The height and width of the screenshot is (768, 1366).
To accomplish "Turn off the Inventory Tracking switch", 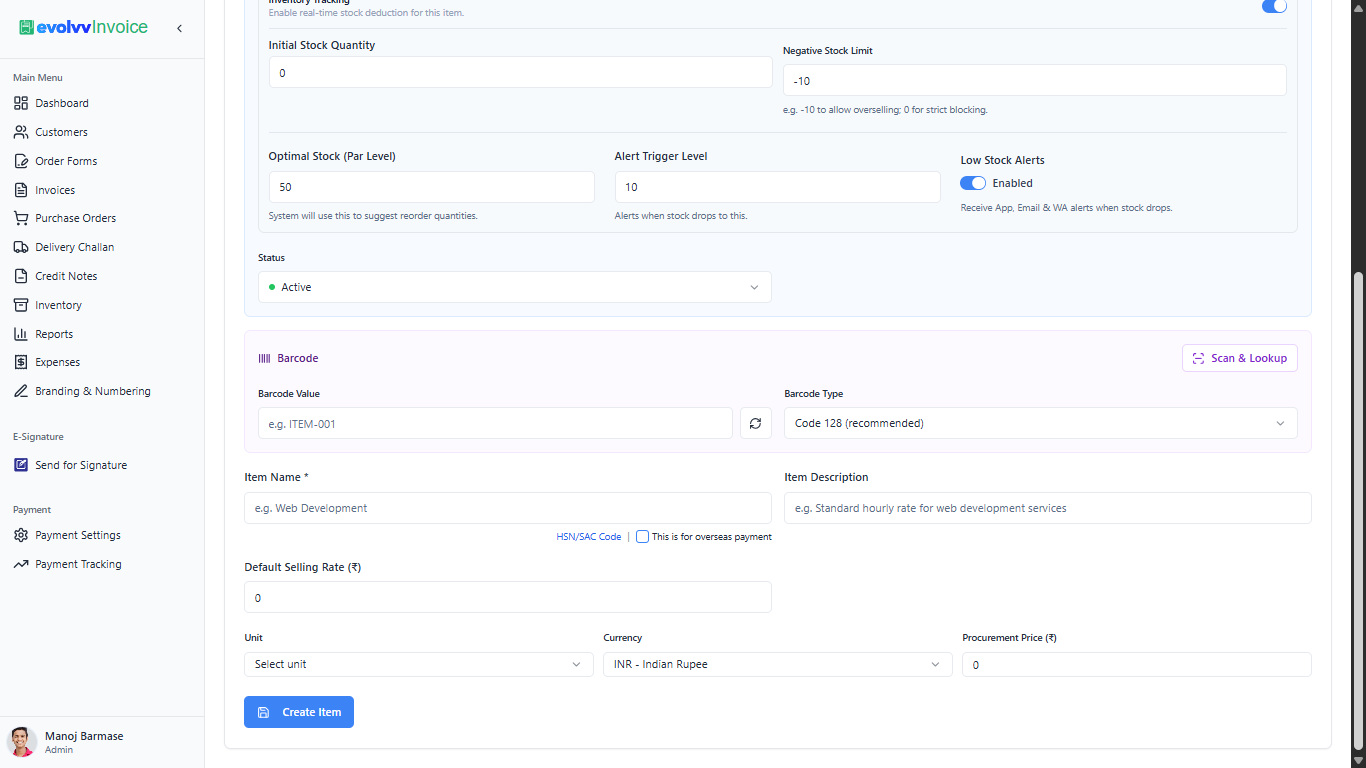I will [1274, 6].
